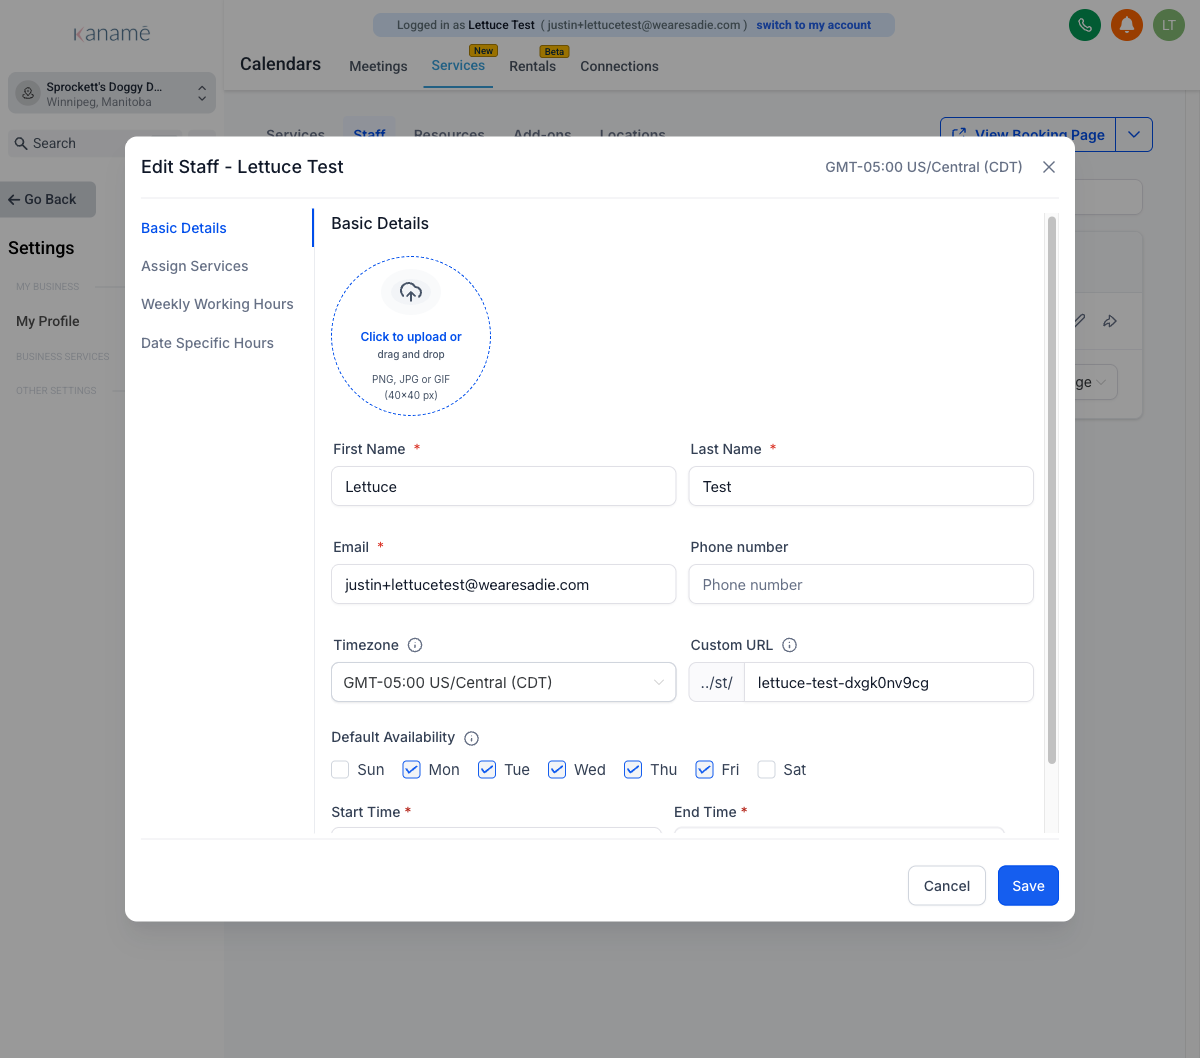
Task: Uncheck the Thu availability checkbox
Action: tap(633, 769)
